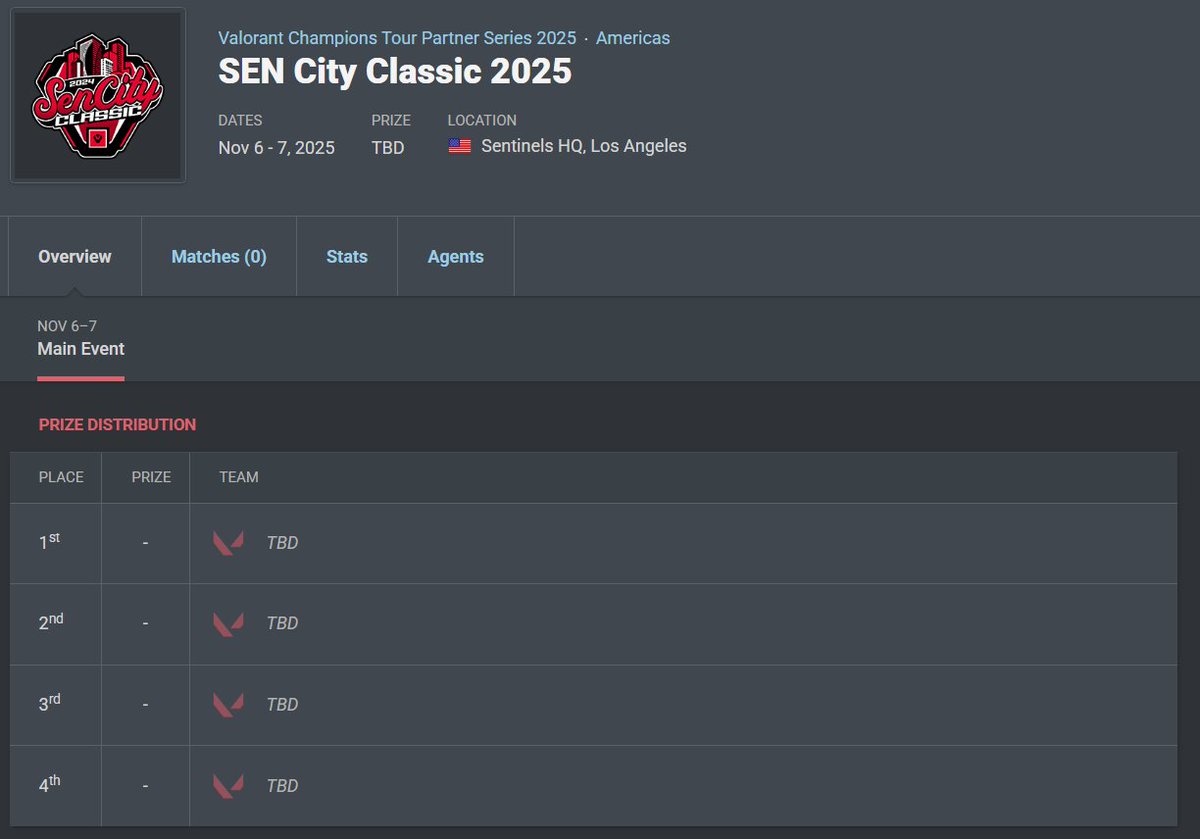Click the TBD team in 3rd place
The height and width of the screenshot is (839, 1200).
tap(282, 705)
